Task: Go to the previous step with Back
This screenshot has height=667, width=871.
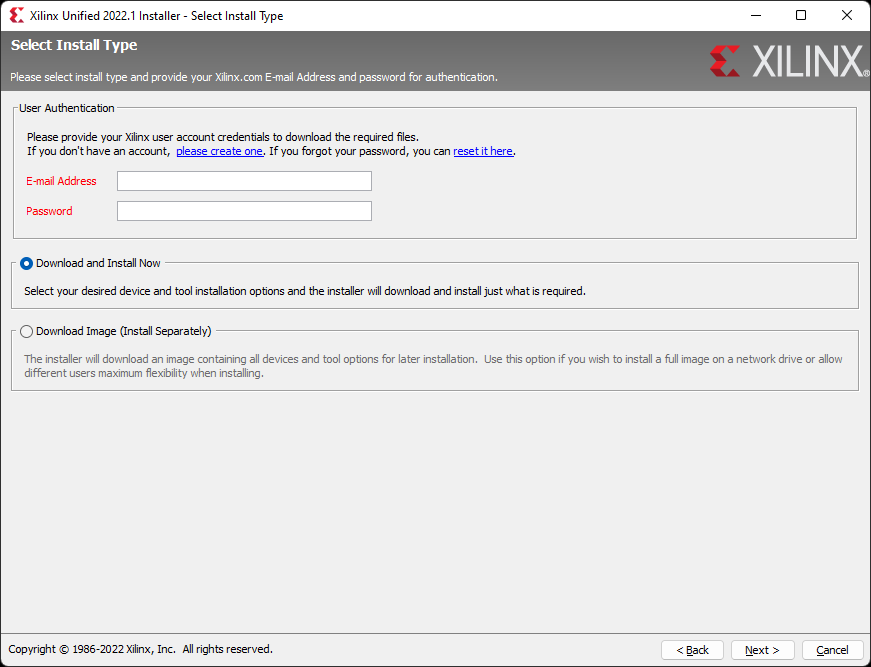Action: tap(692, 650)
